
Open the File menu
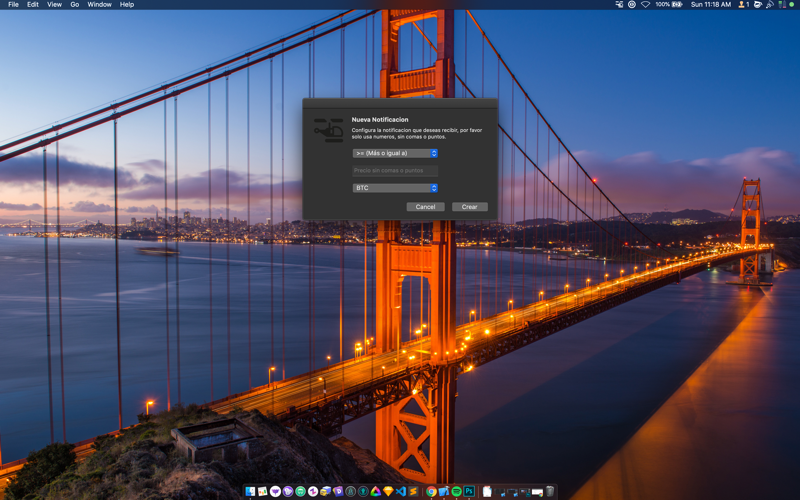(13, 5)
